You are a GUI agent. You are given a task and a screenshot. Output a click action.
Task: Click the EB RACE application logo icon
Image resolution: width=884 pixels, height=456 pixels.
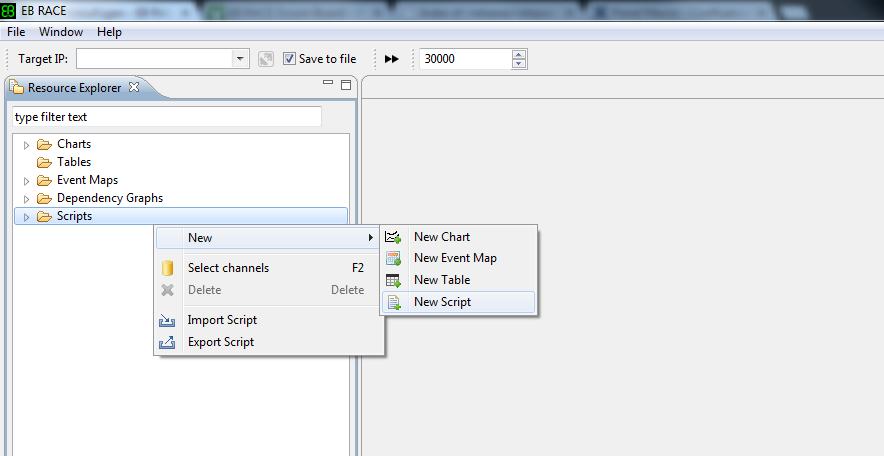point(8,11)
